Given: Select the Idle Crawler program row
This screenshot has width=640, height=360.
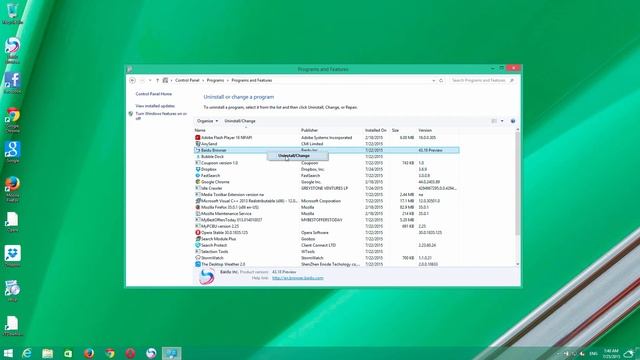Looking at the screenshot, I should 327,188.
